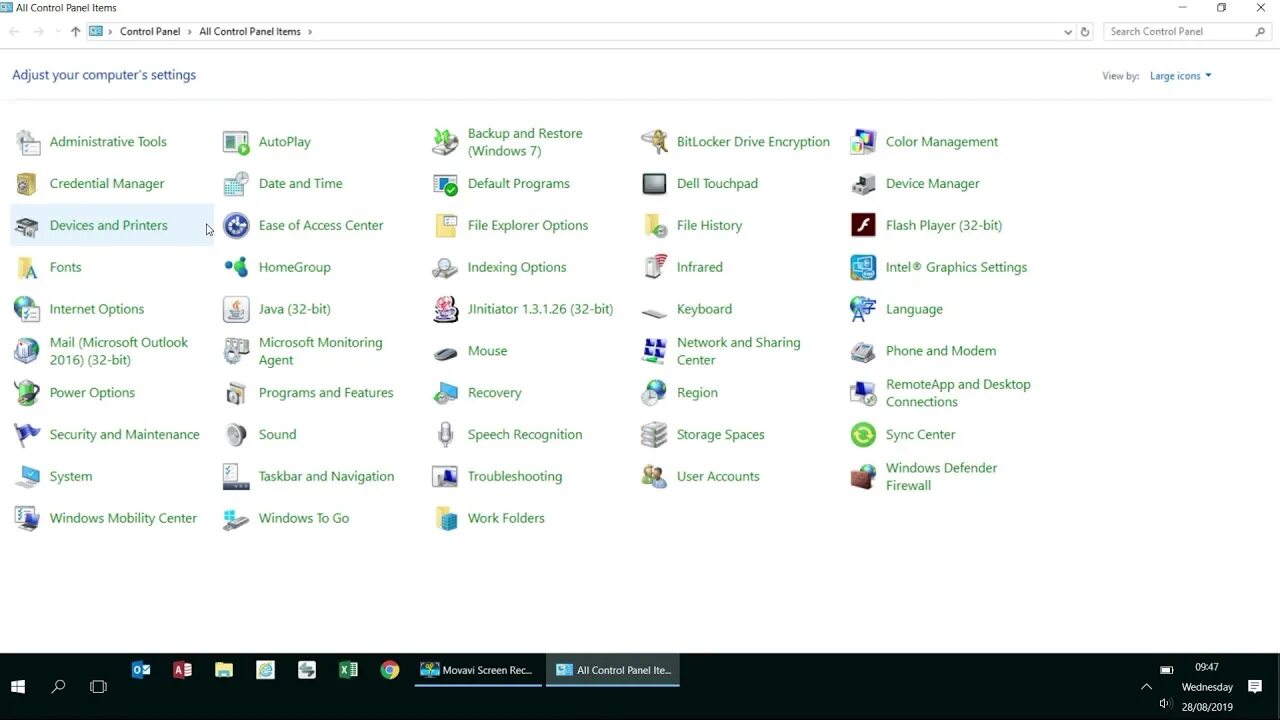1280x720 pixels.
Task: Open the Task View button on taskbar
Action: [x=98, y=687]
